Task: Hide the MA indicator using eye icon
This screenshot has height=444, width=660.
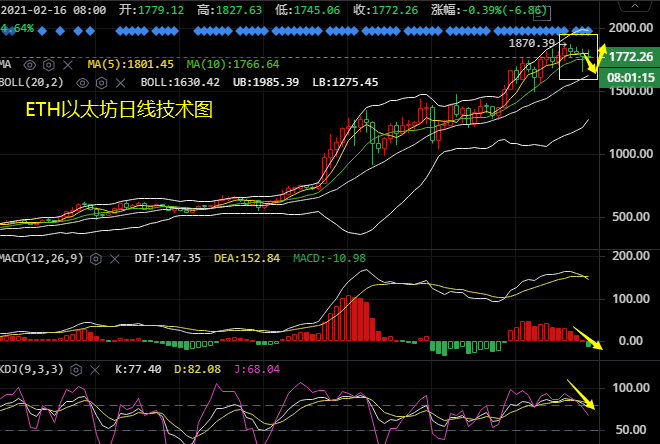Action: 28,63
